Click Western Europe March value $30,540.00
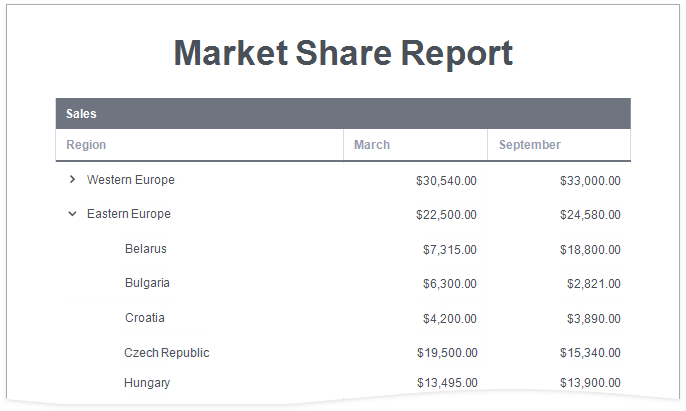 [446, 181]
